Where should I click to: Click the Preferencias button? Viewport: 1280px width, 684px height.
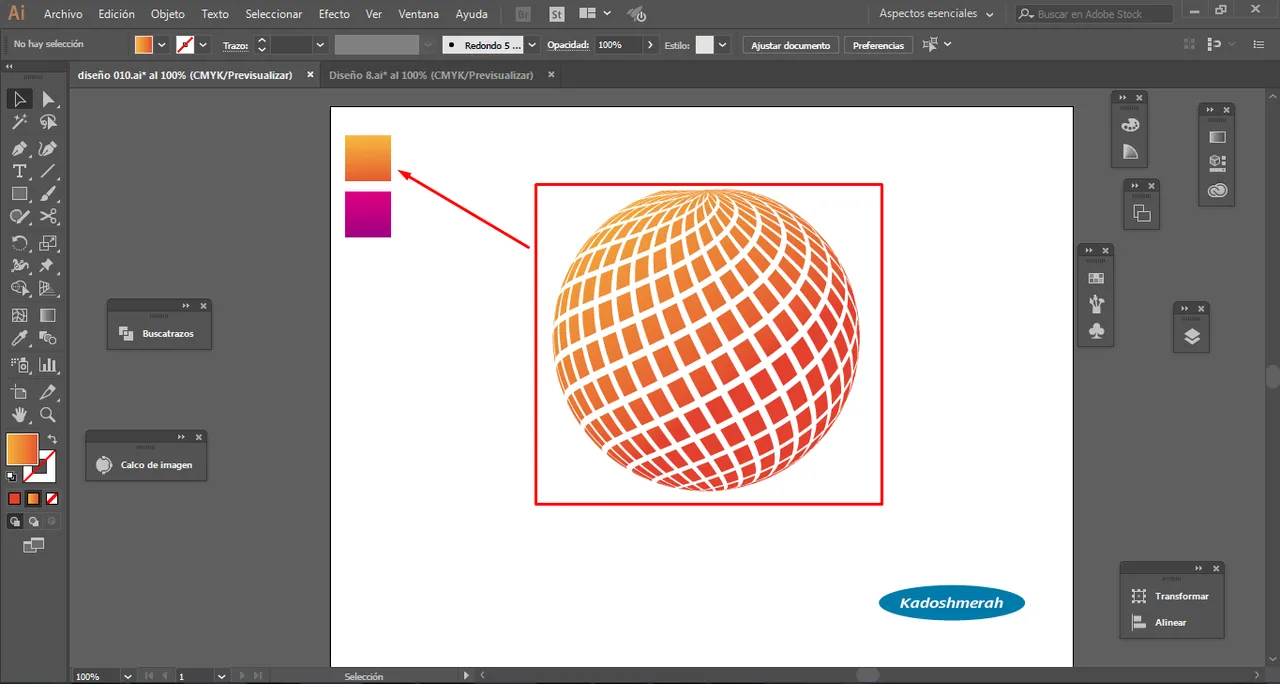pyautogui.click(x=878, y=45)
